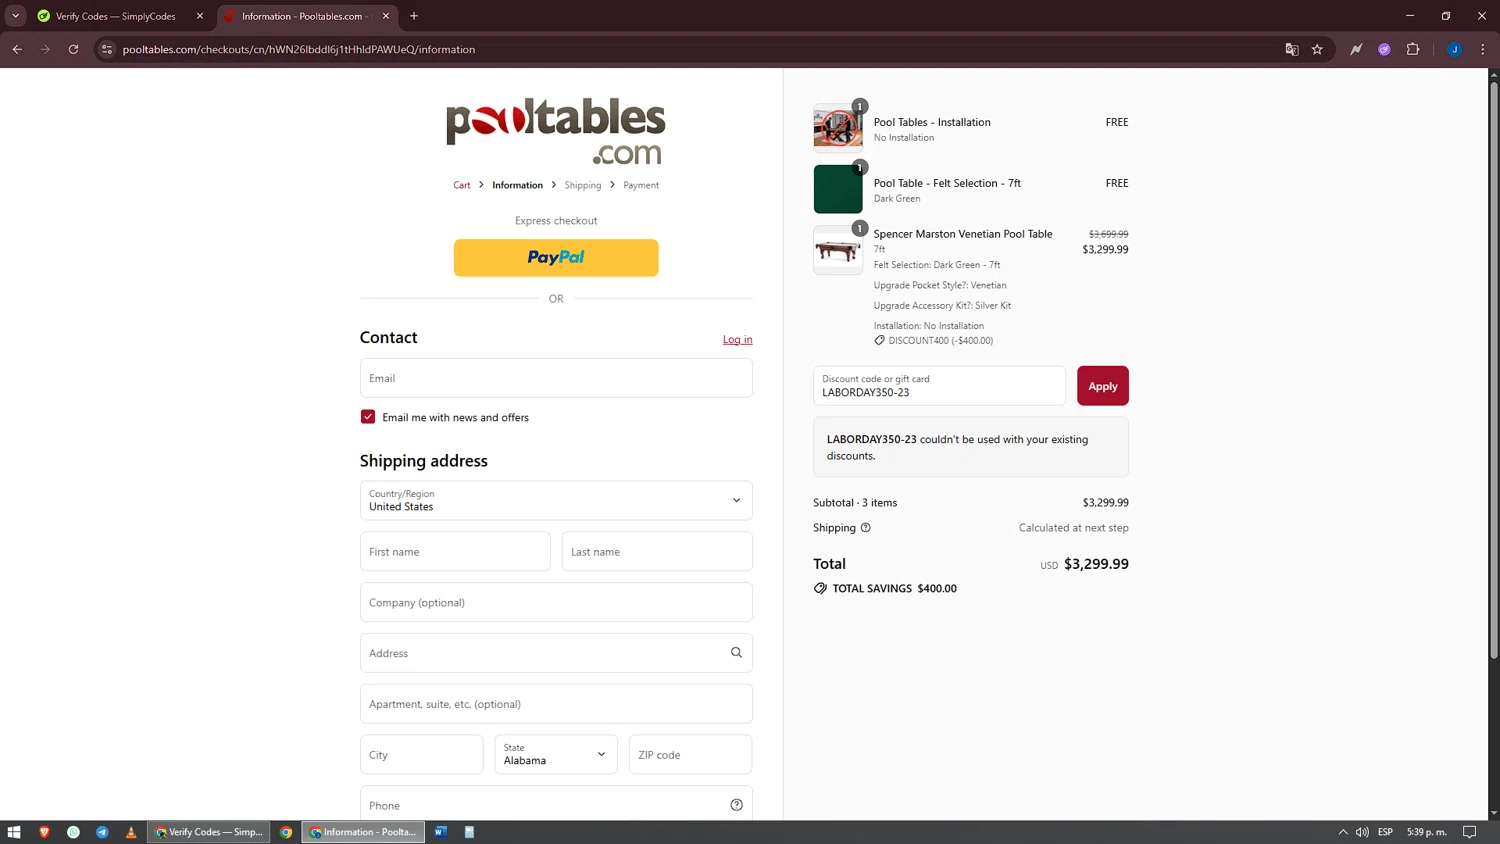Open the notifications center icon

click(1469, 832)
